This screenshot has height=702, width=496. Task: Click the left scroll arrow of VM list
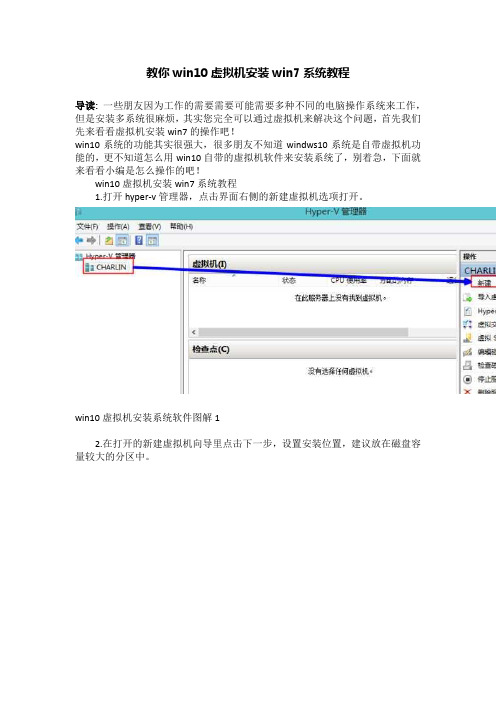click(194, 332)
